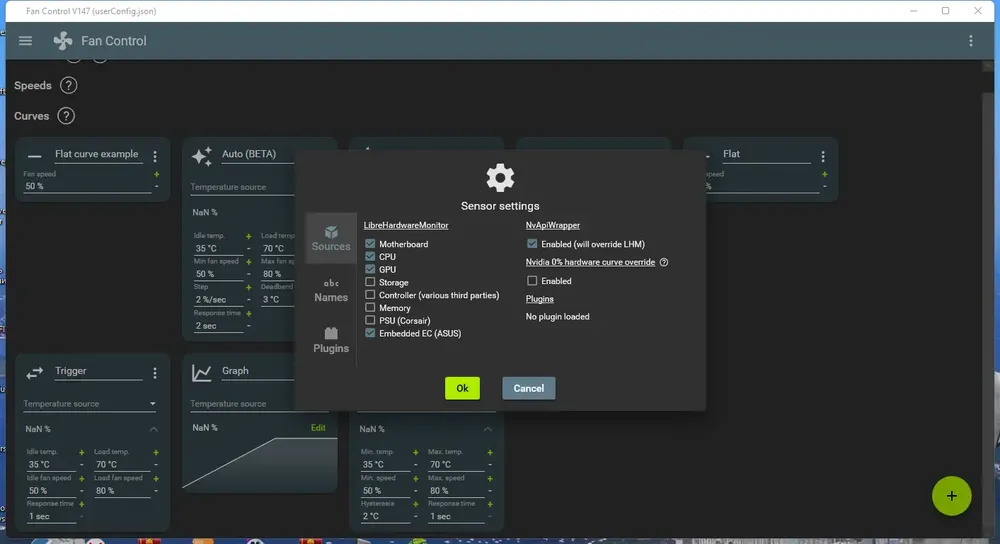Click the help icon next to Curves

click(x=66, y=116)
